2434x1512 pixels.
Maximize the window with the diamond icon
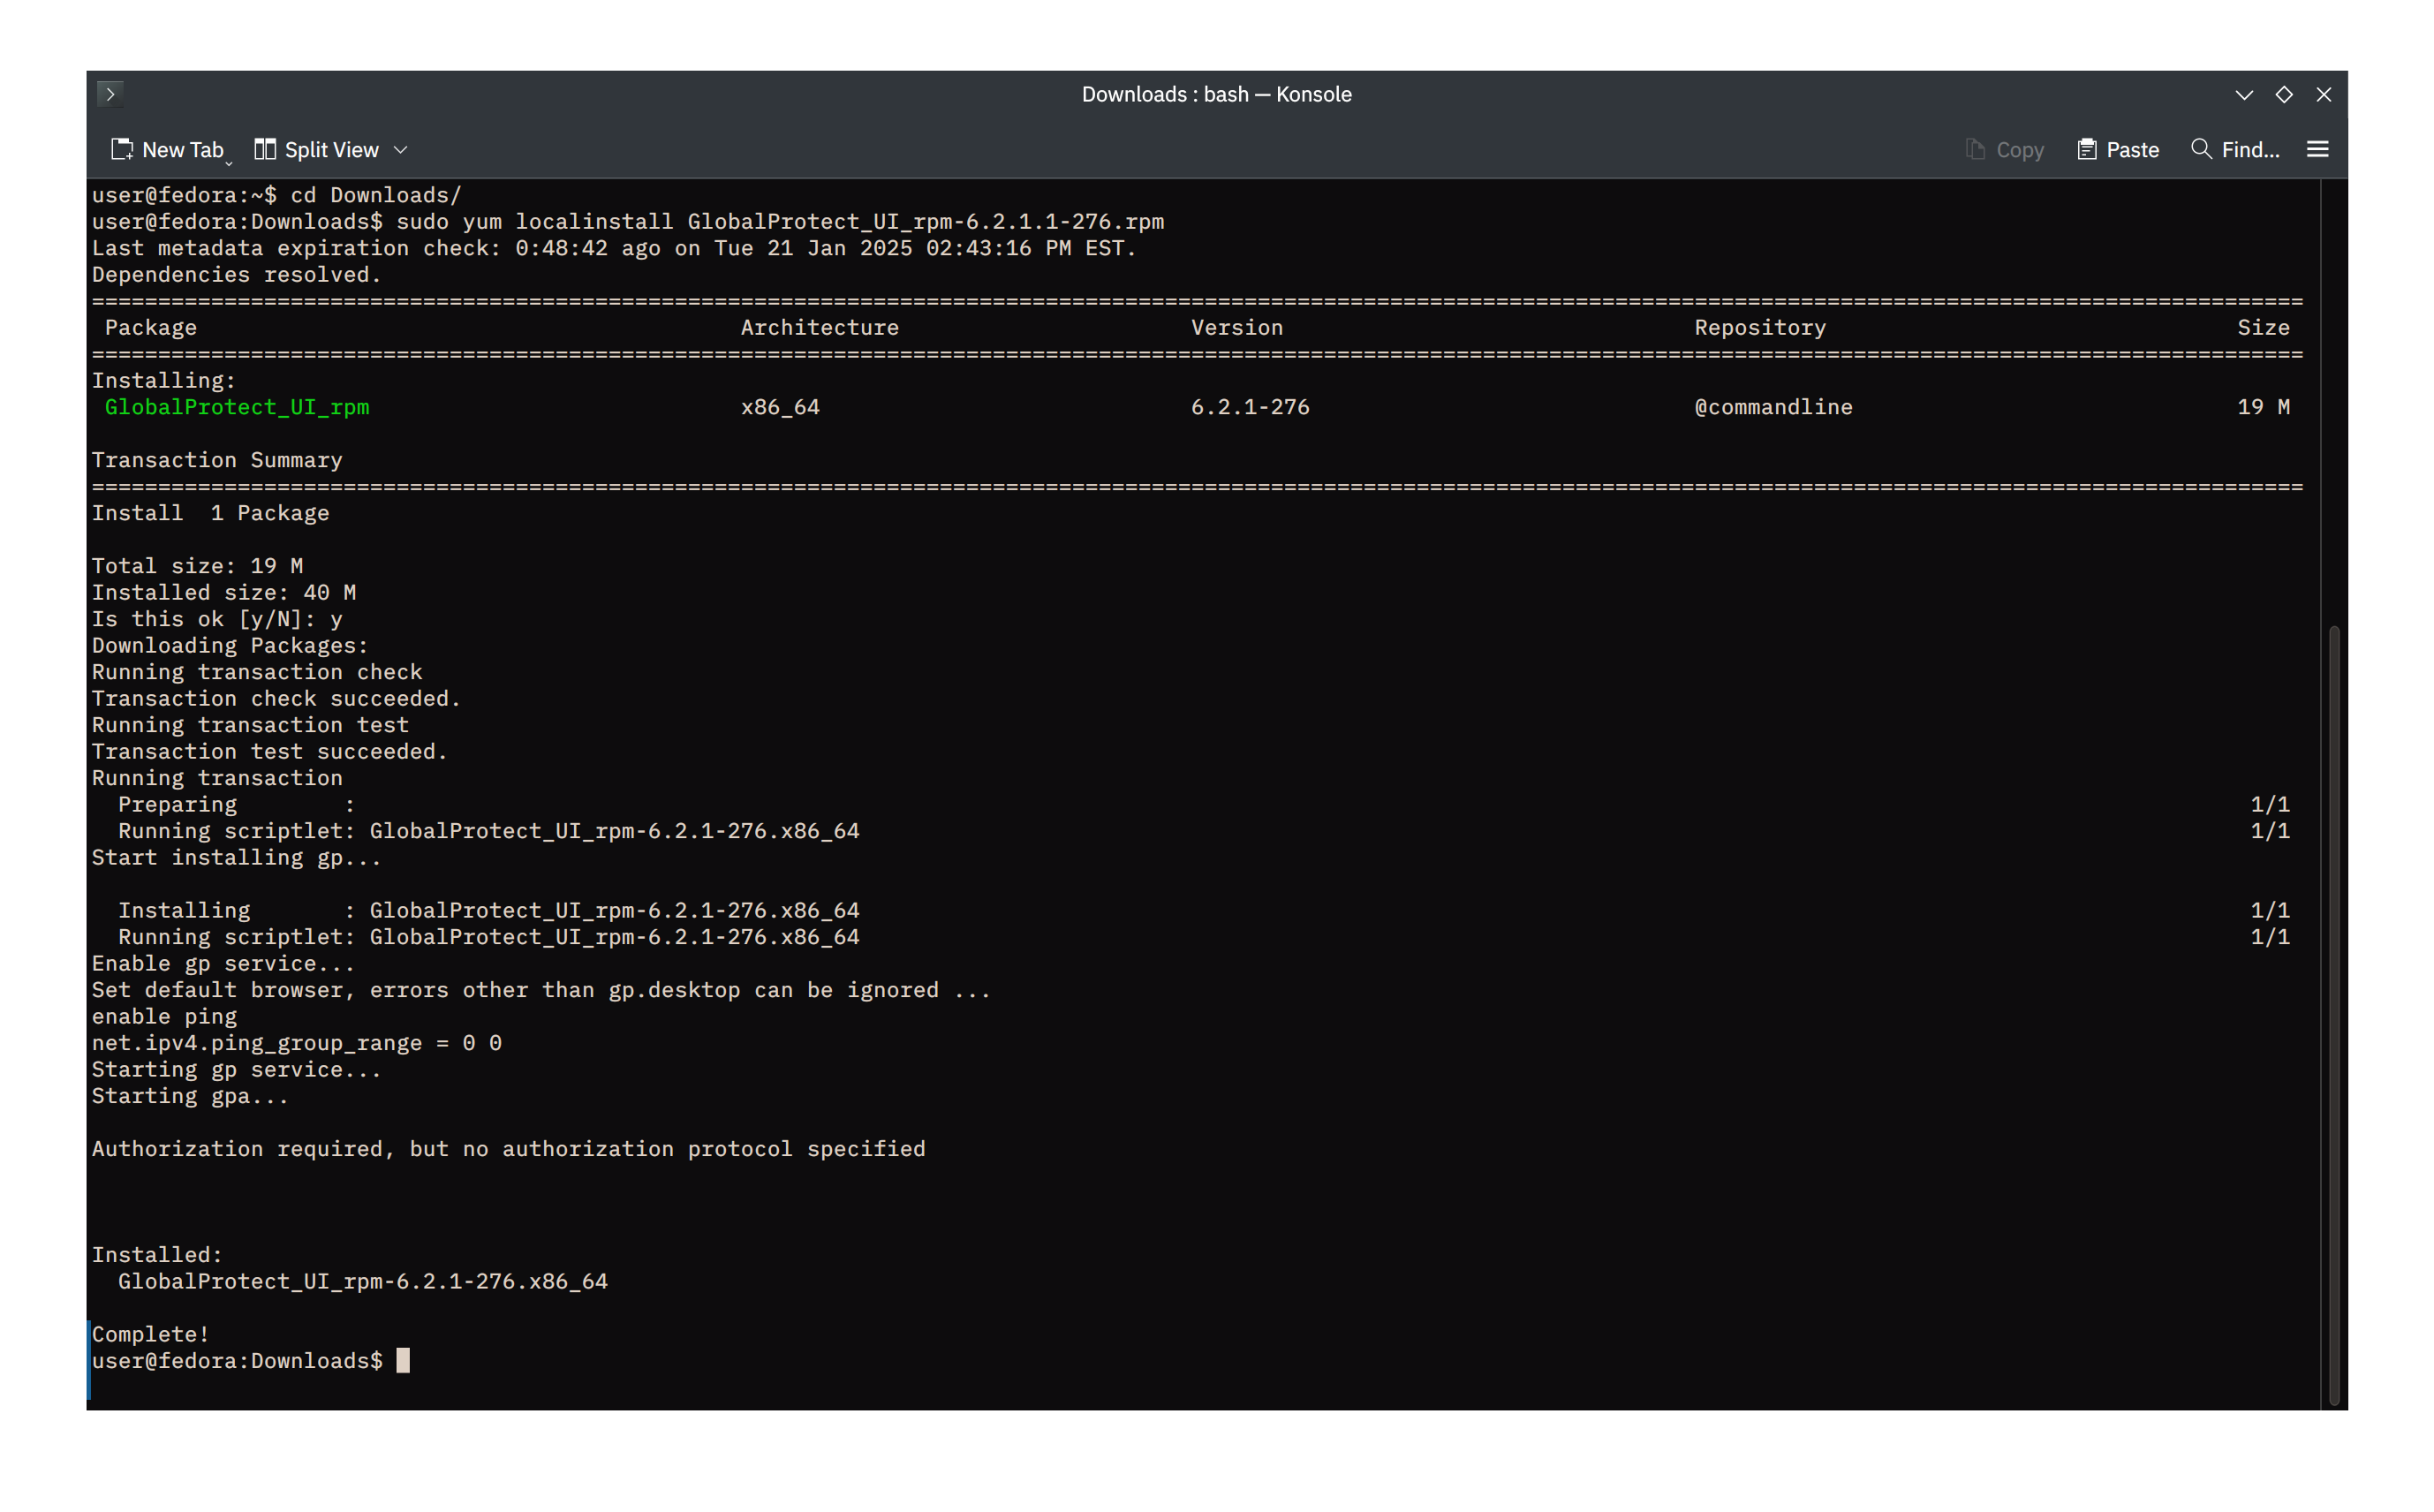(2284, 94)
